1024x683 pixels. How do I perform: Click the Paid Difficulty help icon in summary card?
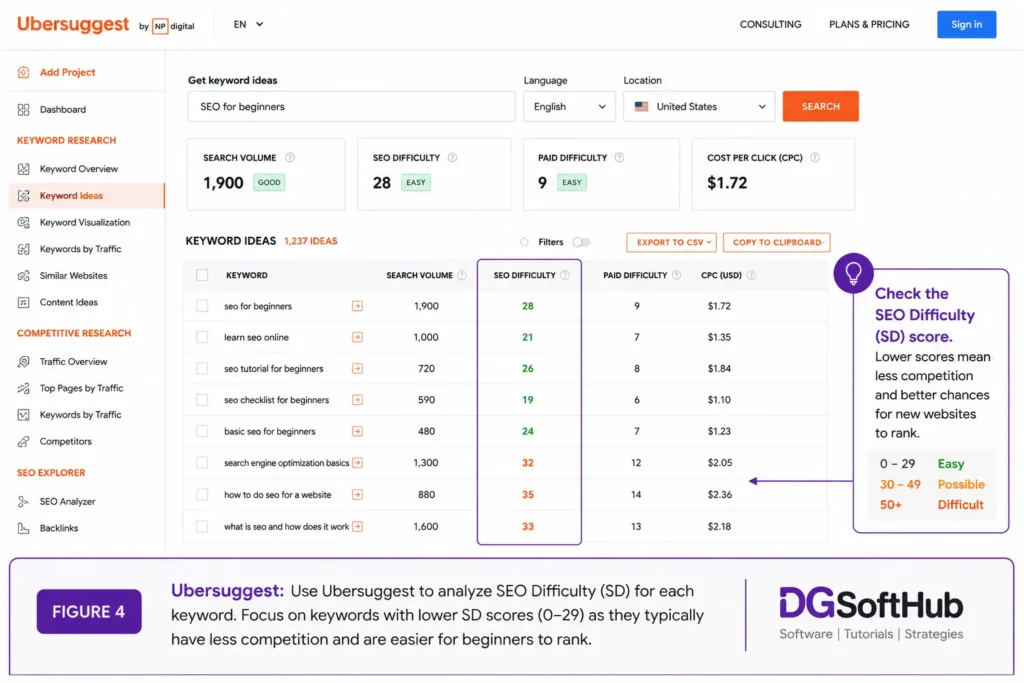coord(619,157)
